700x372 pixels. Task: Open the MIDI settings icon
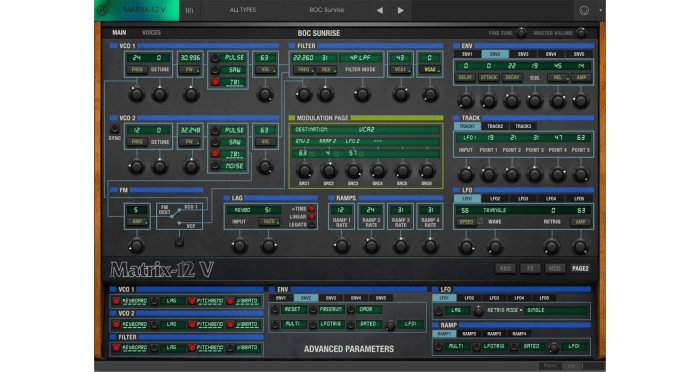(x=584, y=10)
